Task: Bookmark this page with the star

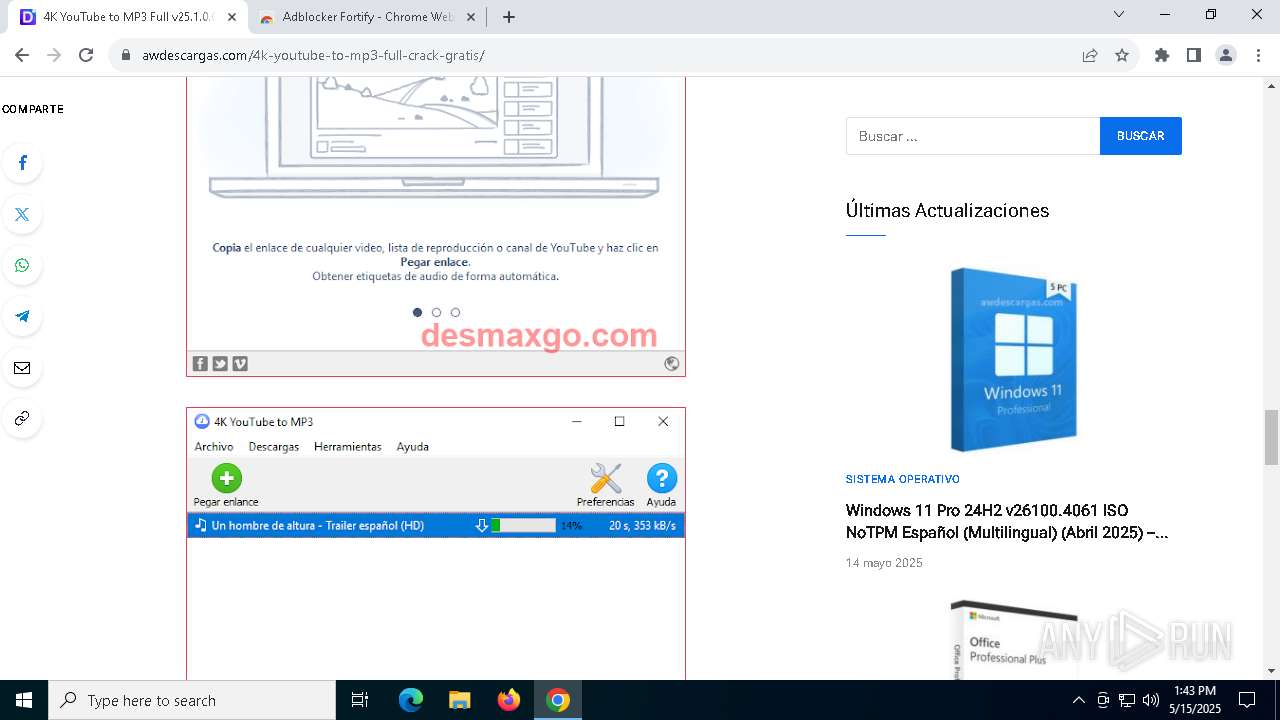Action: tap(1122, 55)
